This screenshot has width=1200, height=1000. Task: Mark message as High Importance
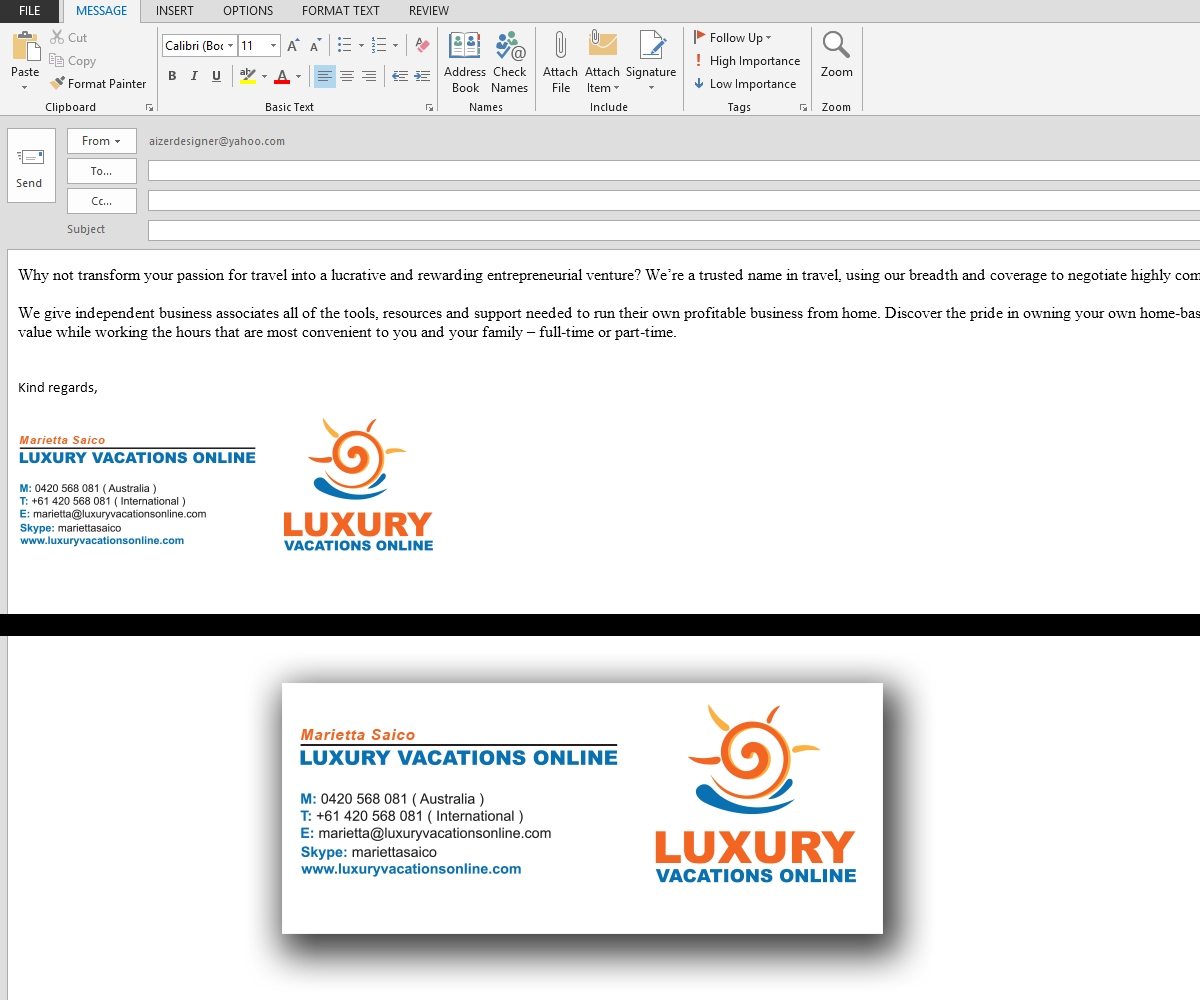coord(746,61)
